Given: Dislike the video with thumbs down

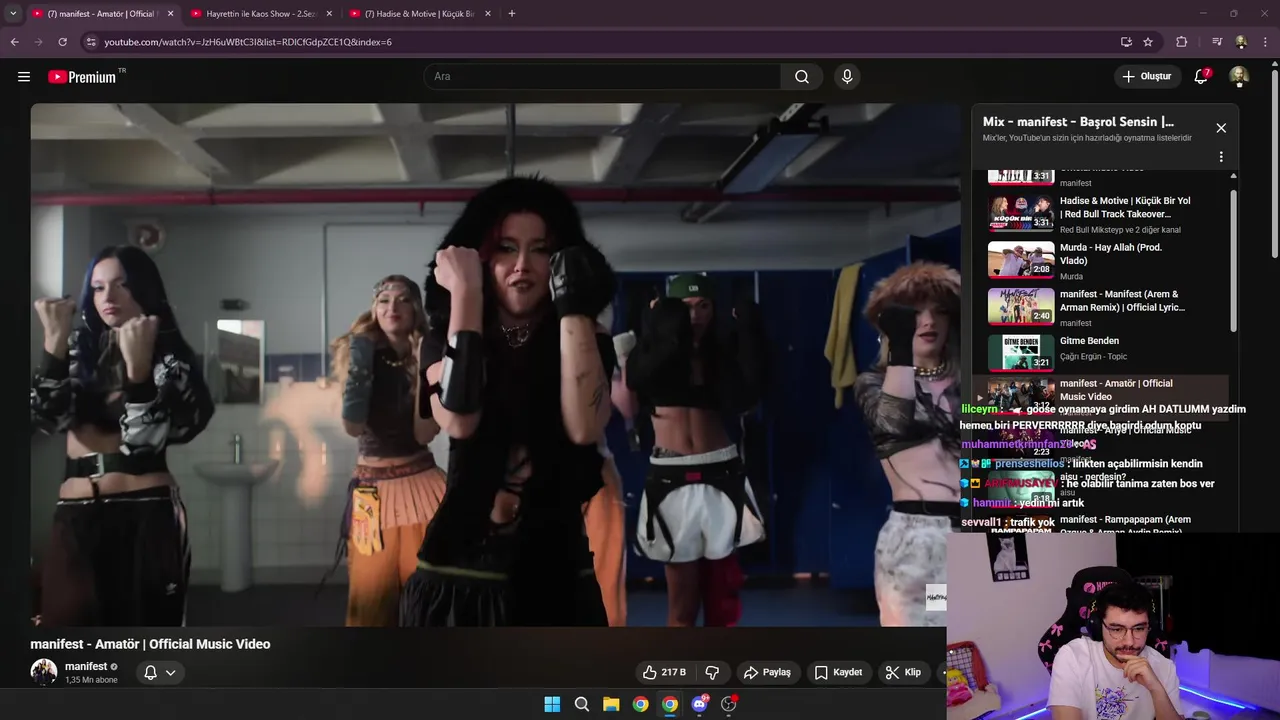Looking at the screenshot, I should pos(713,672).
